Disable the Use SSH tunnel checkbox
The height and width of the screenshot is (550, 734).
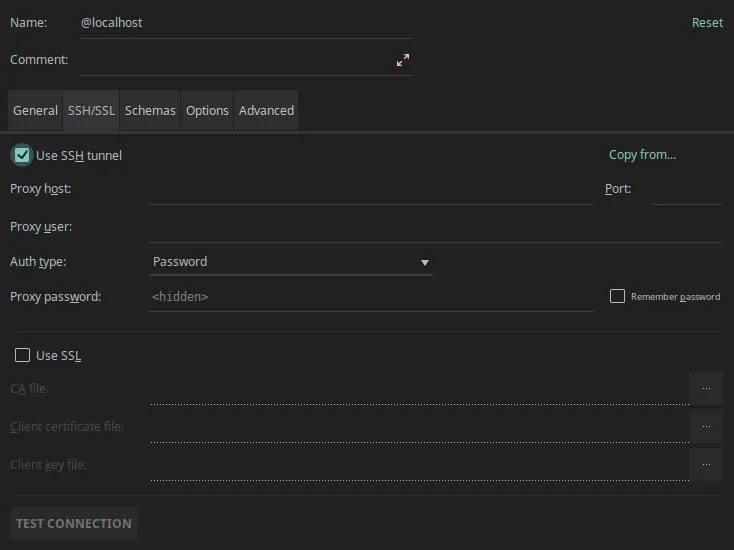pyautogui.click(x=22, y=155)
